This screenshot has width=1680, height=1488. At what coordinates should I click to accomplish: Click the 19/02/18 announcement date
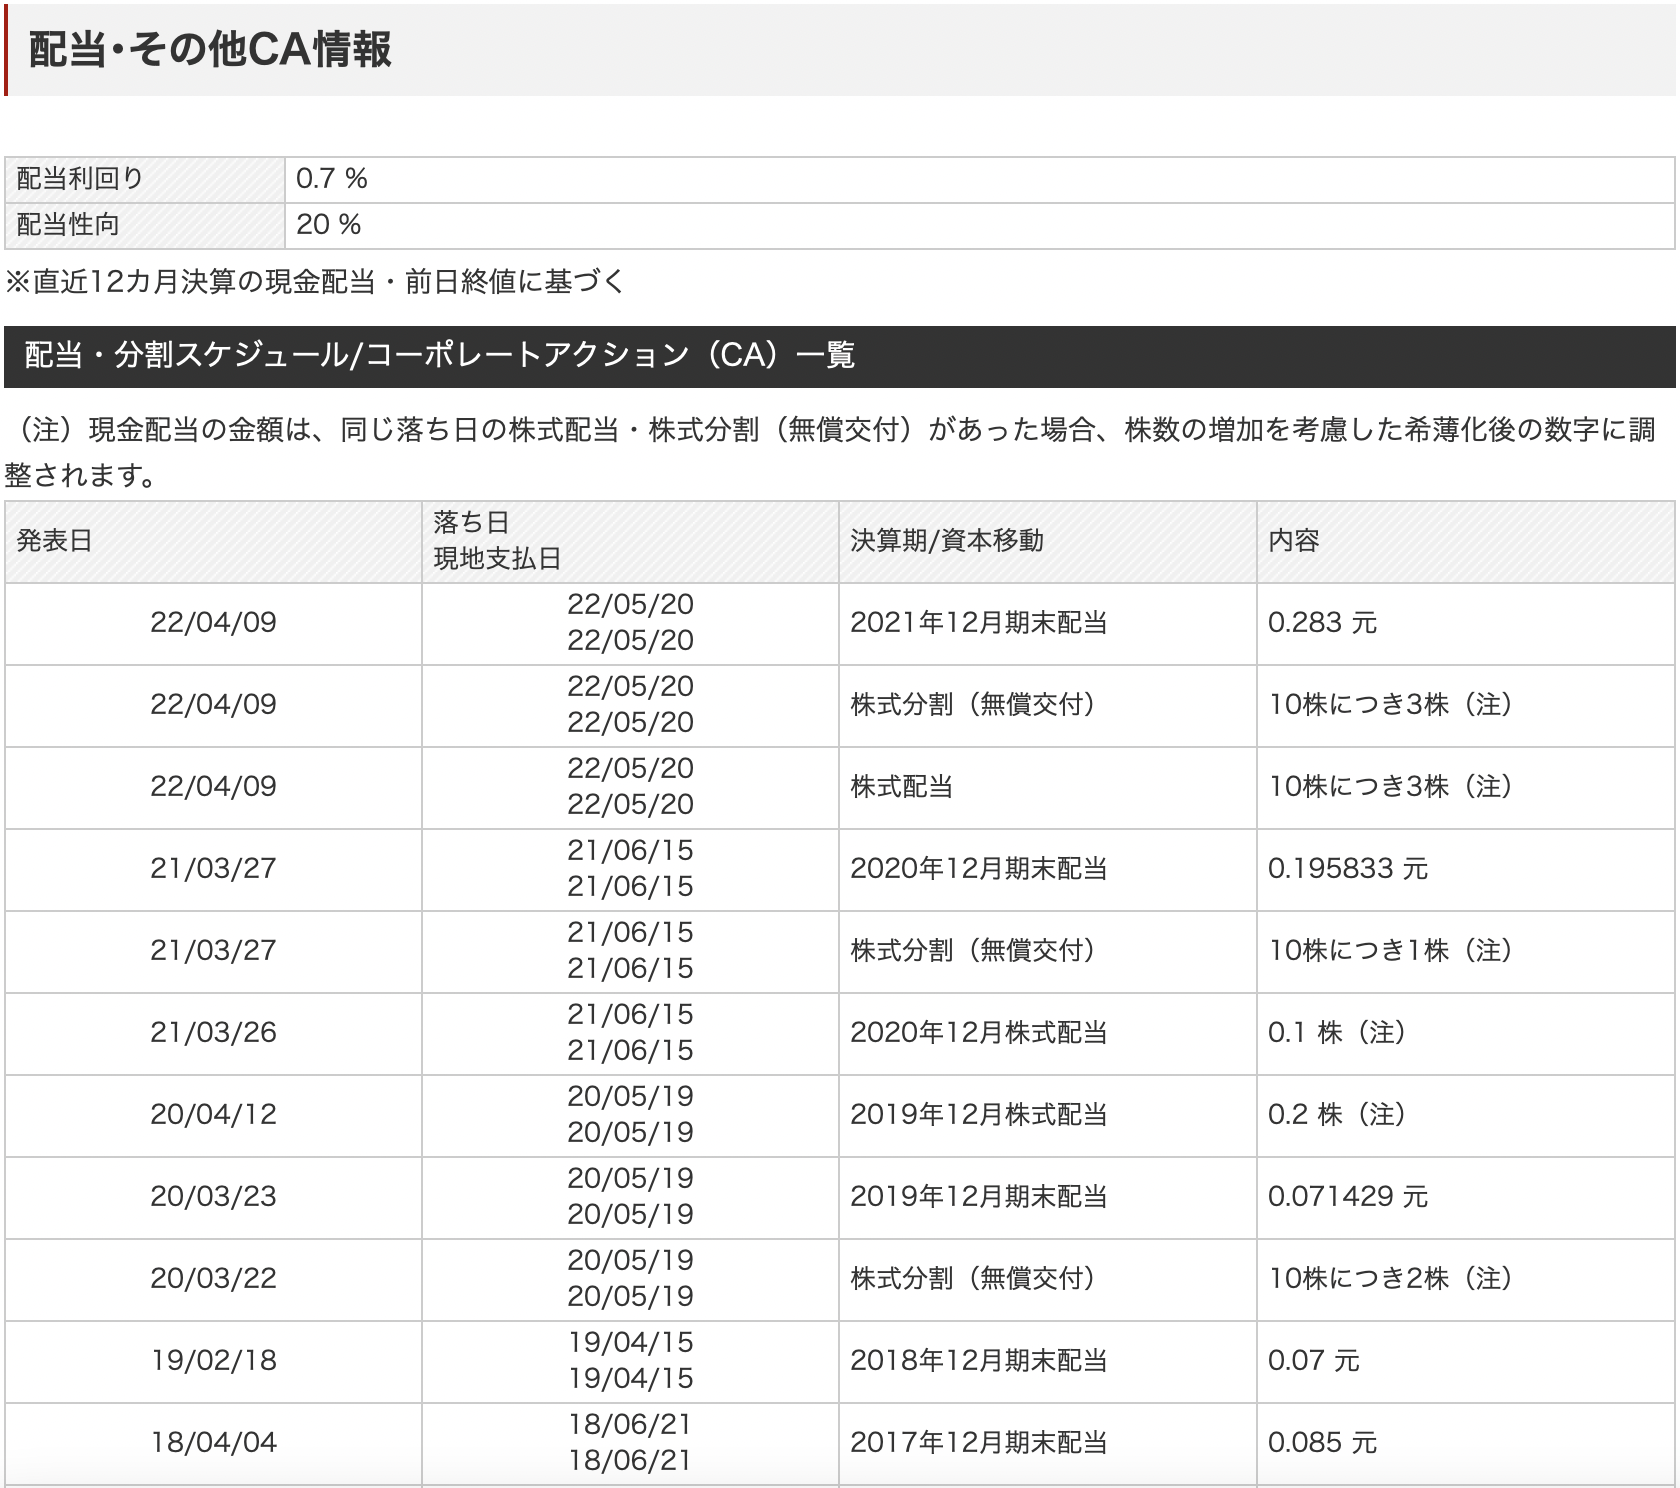tap(213, 1361)
